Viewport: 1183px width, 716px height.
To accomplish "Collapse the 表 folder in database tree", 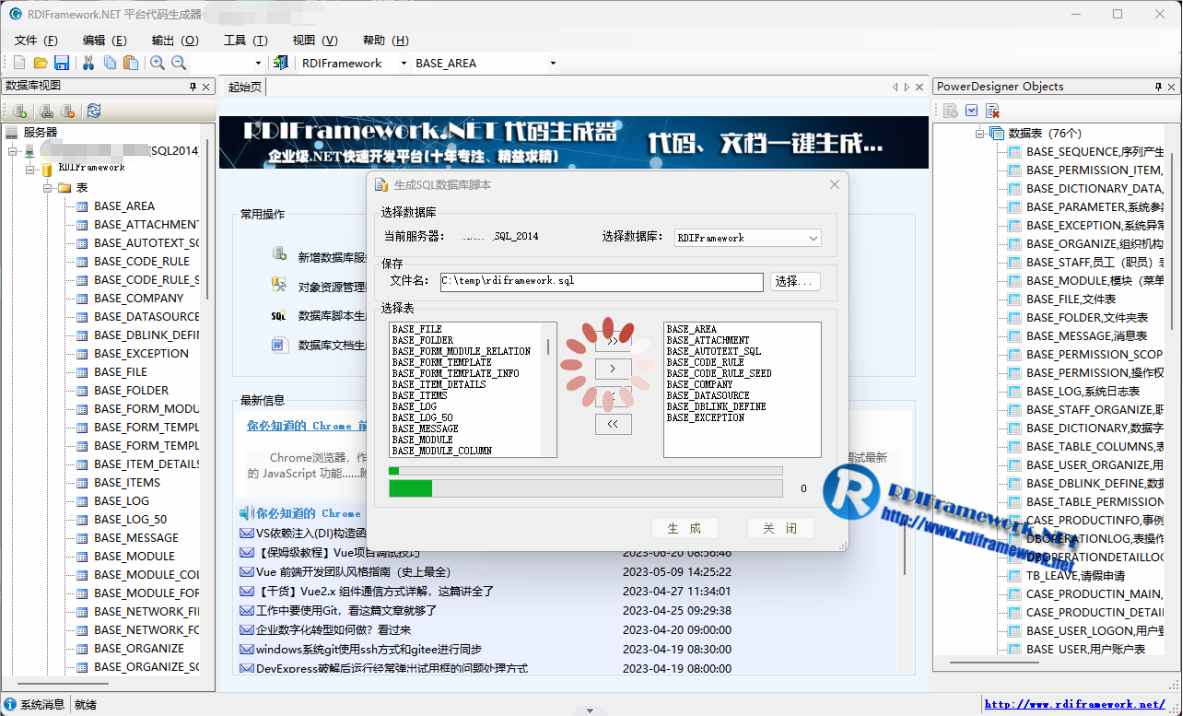I will click(47, 188).
